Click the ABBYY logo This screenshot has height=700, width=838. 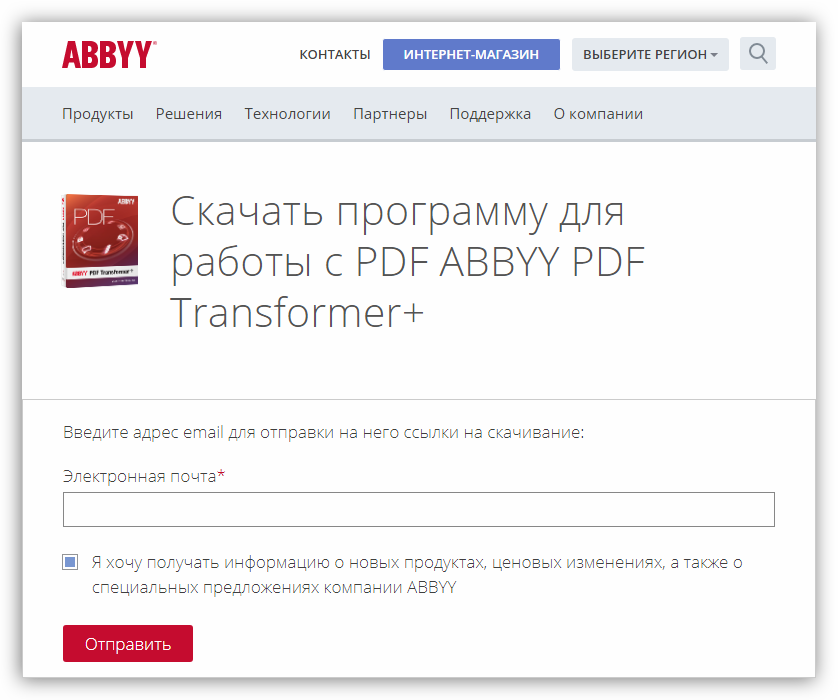pos(109,54)
